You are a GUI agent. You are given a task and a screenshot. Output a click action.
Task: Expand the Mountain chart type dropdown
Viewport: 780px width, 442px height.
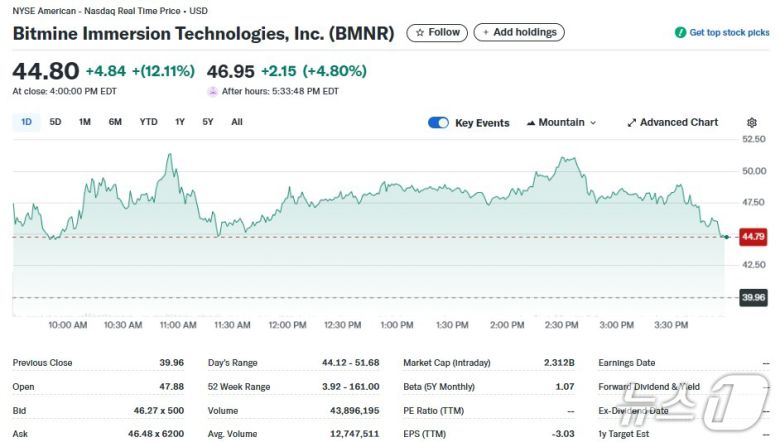(592, 123)
